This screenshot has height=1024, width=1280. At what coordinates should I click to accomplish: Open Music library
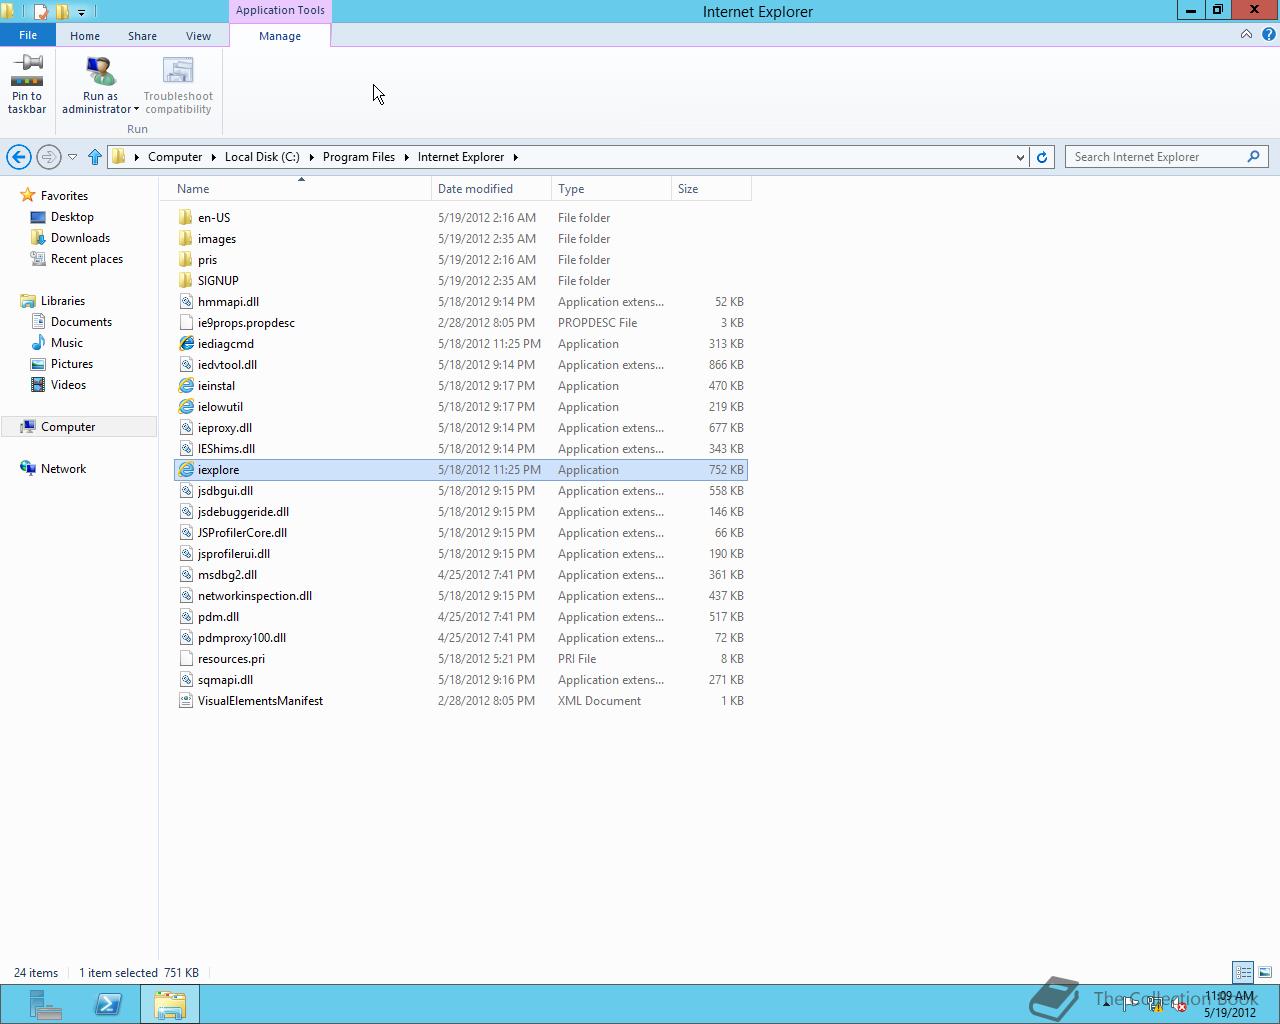67,343
